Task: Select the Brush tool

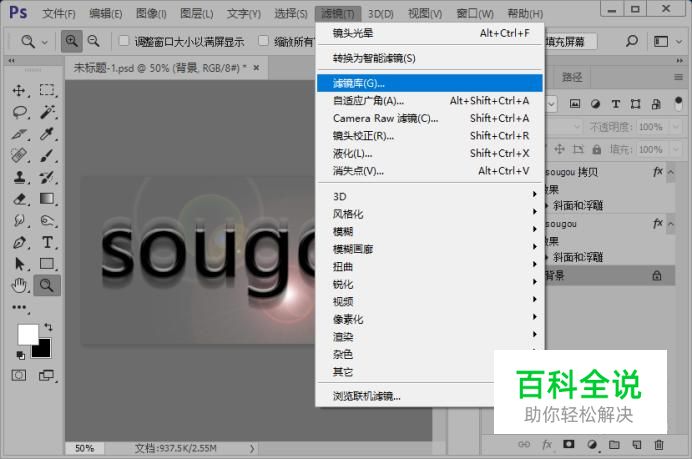Action: click(x=47, y=155)
